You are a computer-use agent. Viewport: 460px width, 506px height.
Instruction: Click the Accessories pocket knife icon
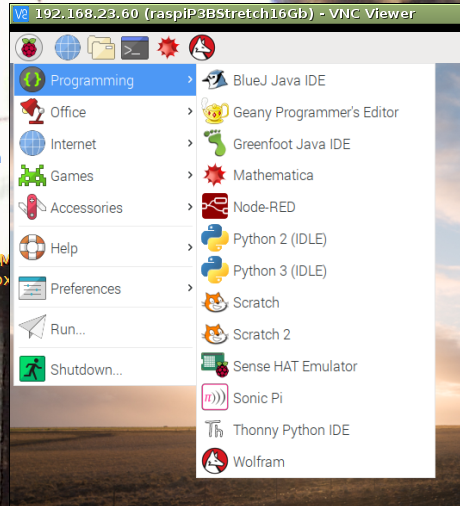pyautogui.click(x=32, y=207)
